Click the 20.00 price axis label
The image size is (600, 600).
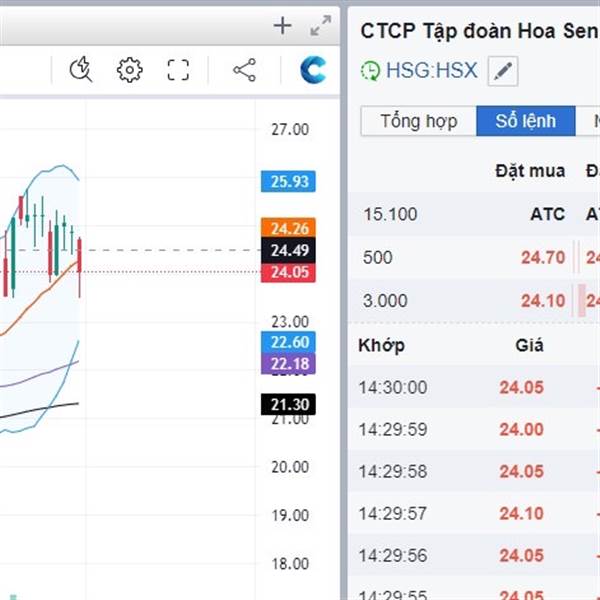tap(290, 467)
